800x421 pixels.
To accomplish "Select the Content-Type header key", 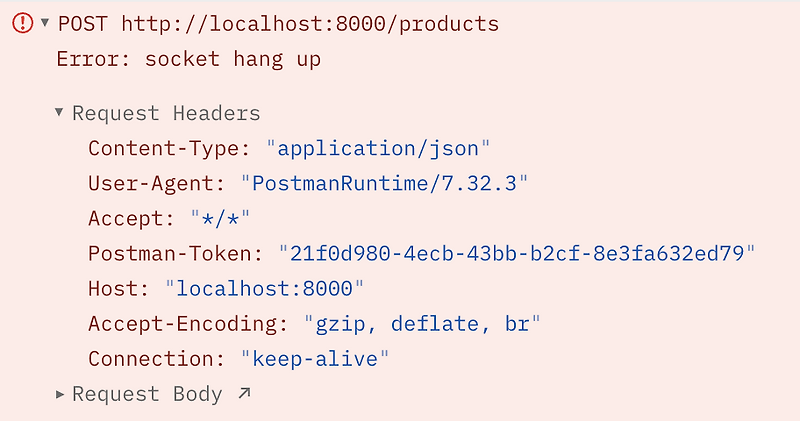I will click(x=169, y=148).
